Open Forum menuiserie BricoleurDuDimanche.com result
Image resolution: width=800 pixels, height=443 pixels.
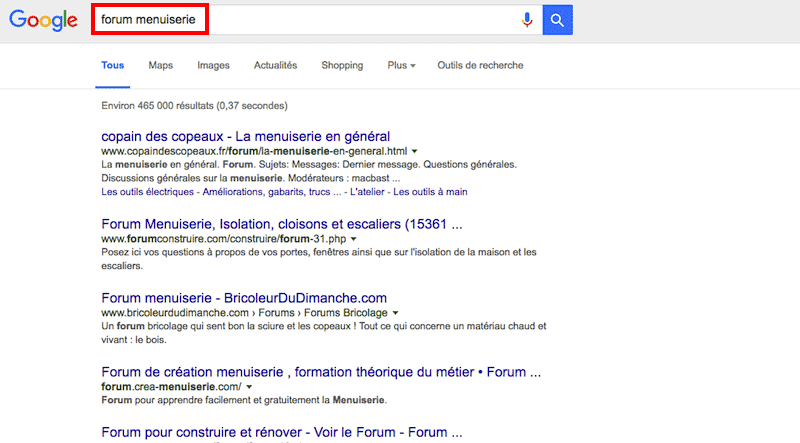coord(244,298)
